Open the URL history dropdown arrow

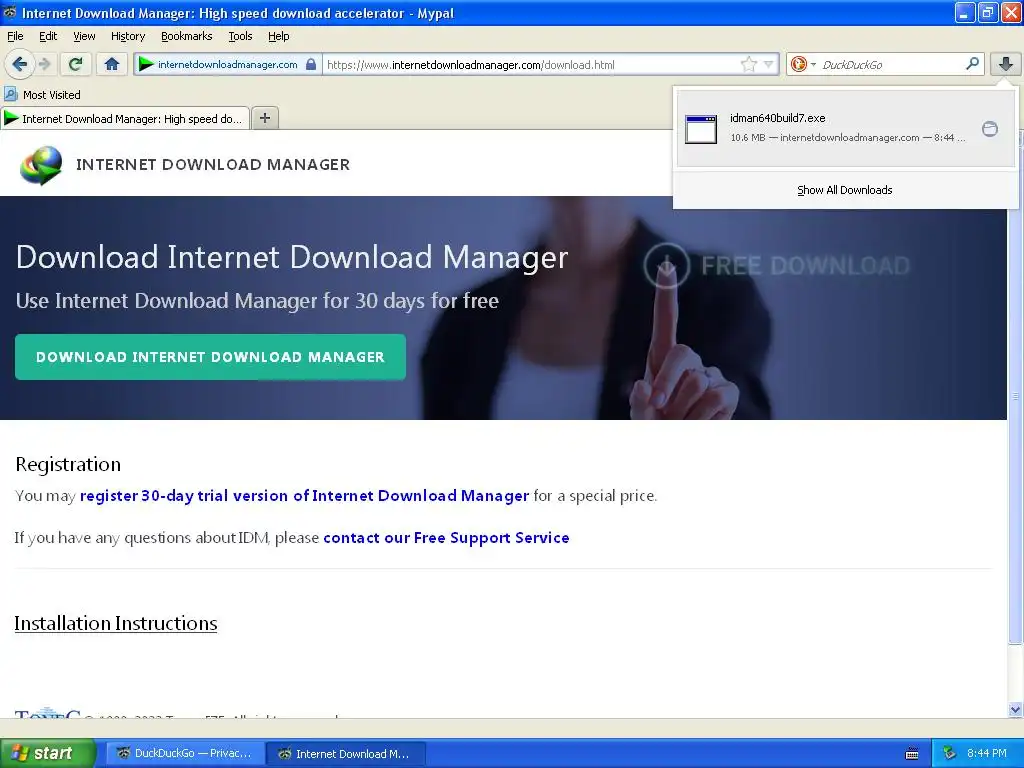coord(769,65)
